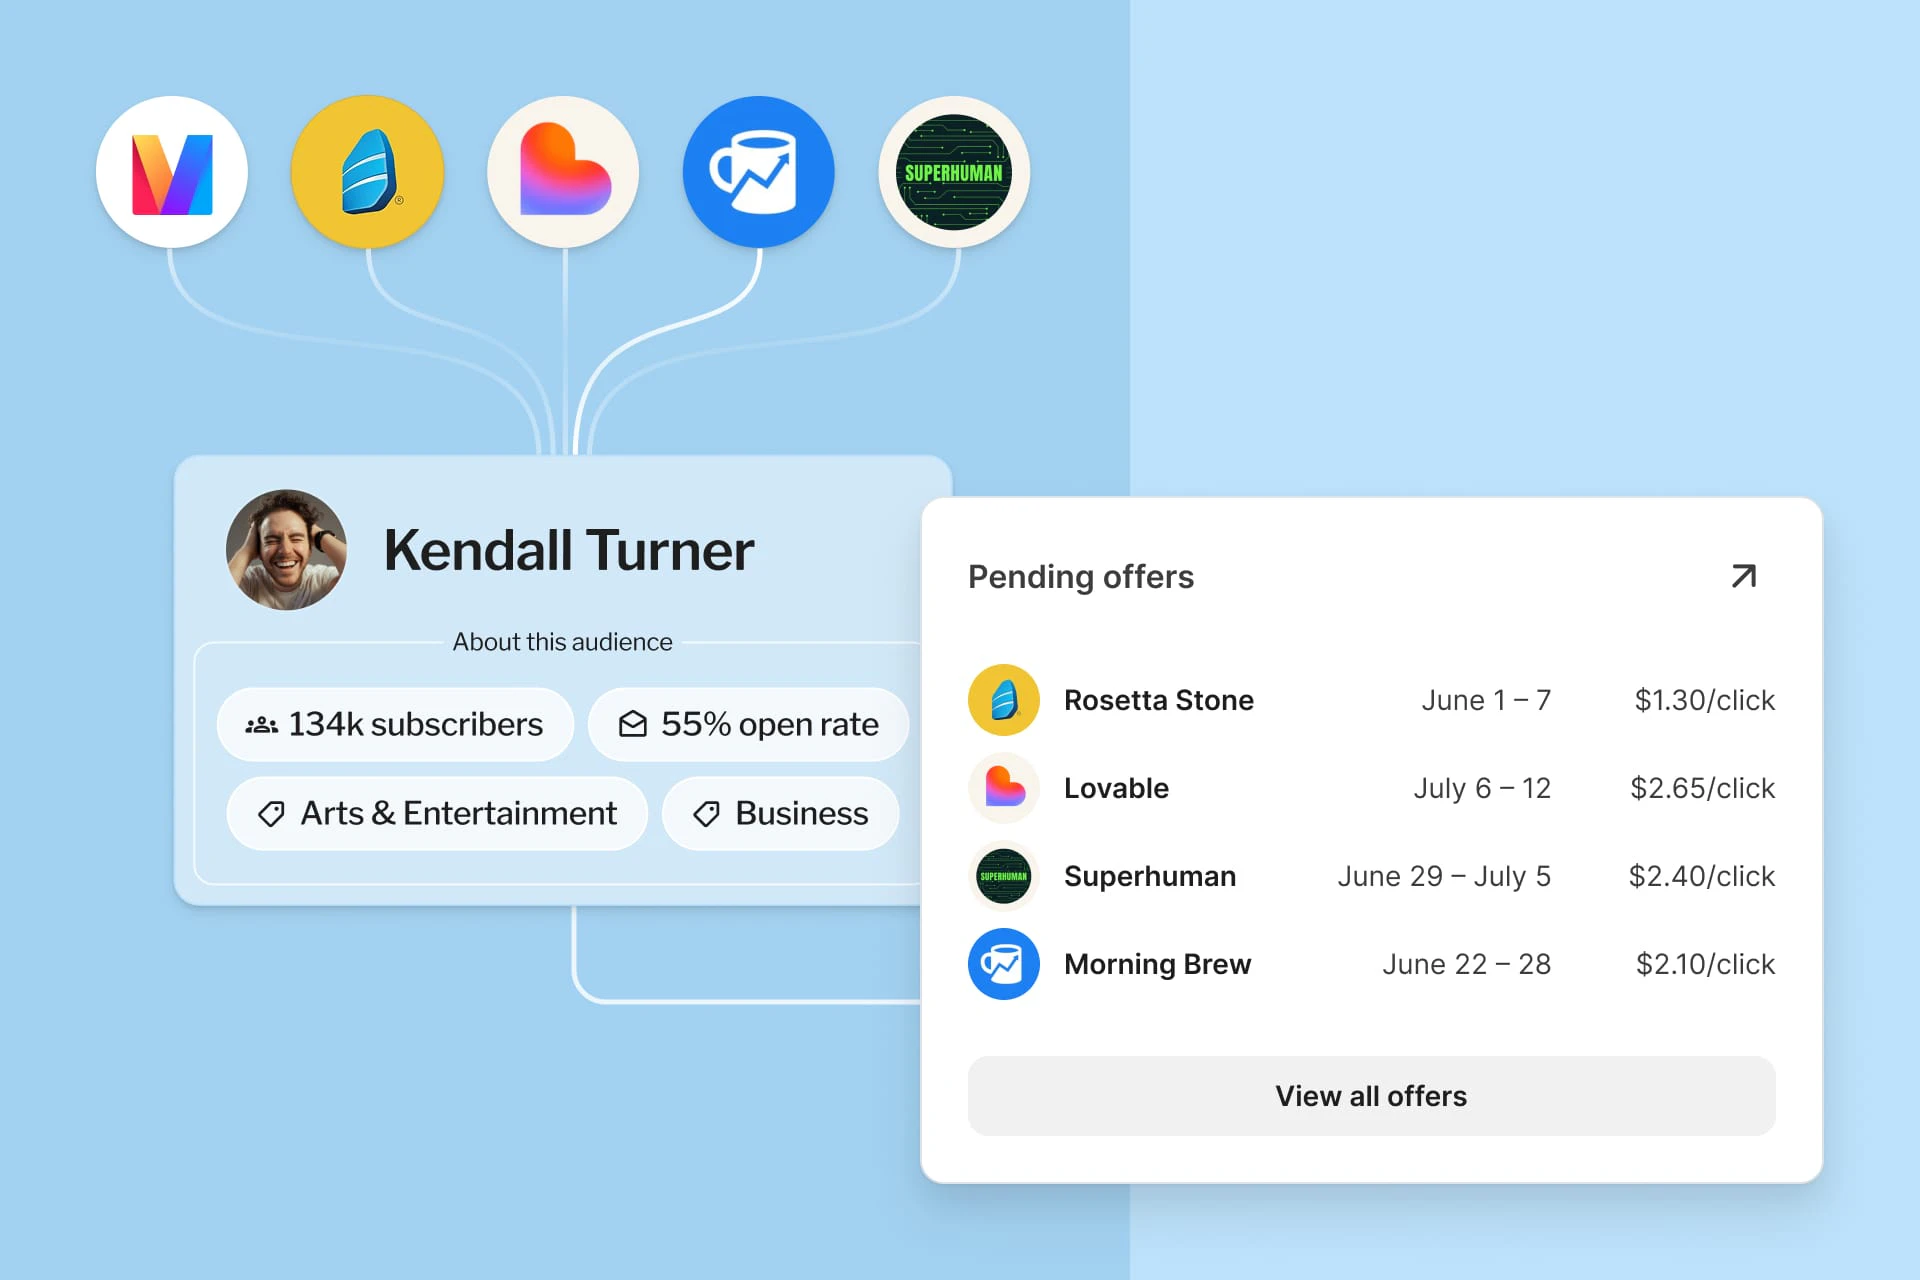The height and width of the screenshot is (1280, 1920).
Task: Click the $2.40/click rate
Action: [x=1702, y=876]
